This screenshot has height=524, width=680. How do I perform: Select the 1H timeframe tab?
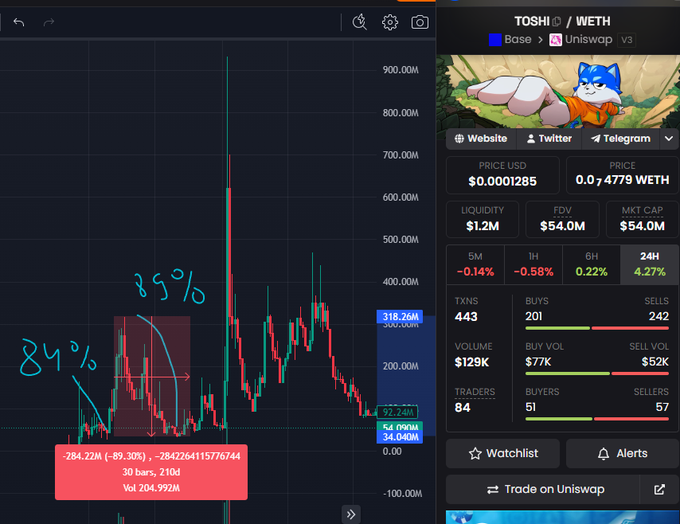click(x=533, y=265)
